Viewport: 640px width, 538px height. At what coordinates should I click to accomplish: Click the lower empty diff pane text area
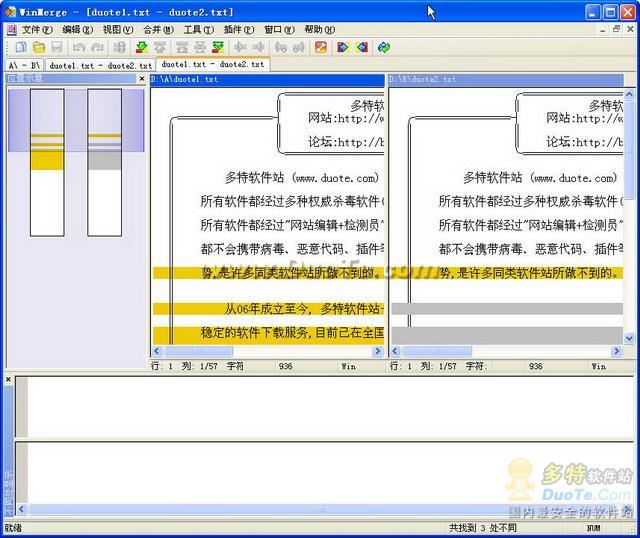[330, 474]
